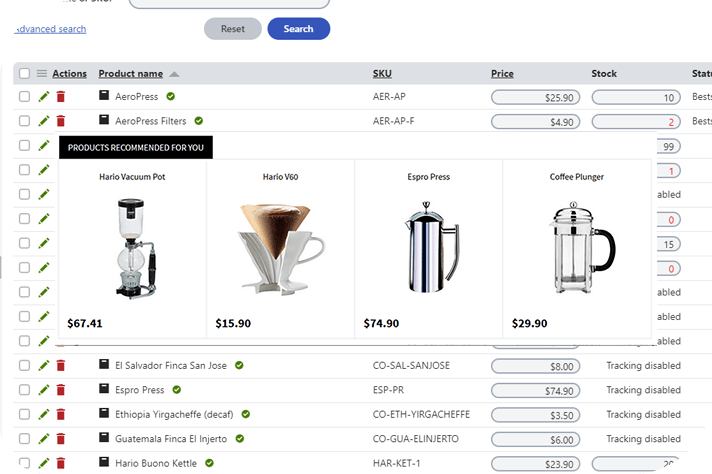Click pencil icon in row with stock 15
712x474 pixels.
click(x=44, y=244)
